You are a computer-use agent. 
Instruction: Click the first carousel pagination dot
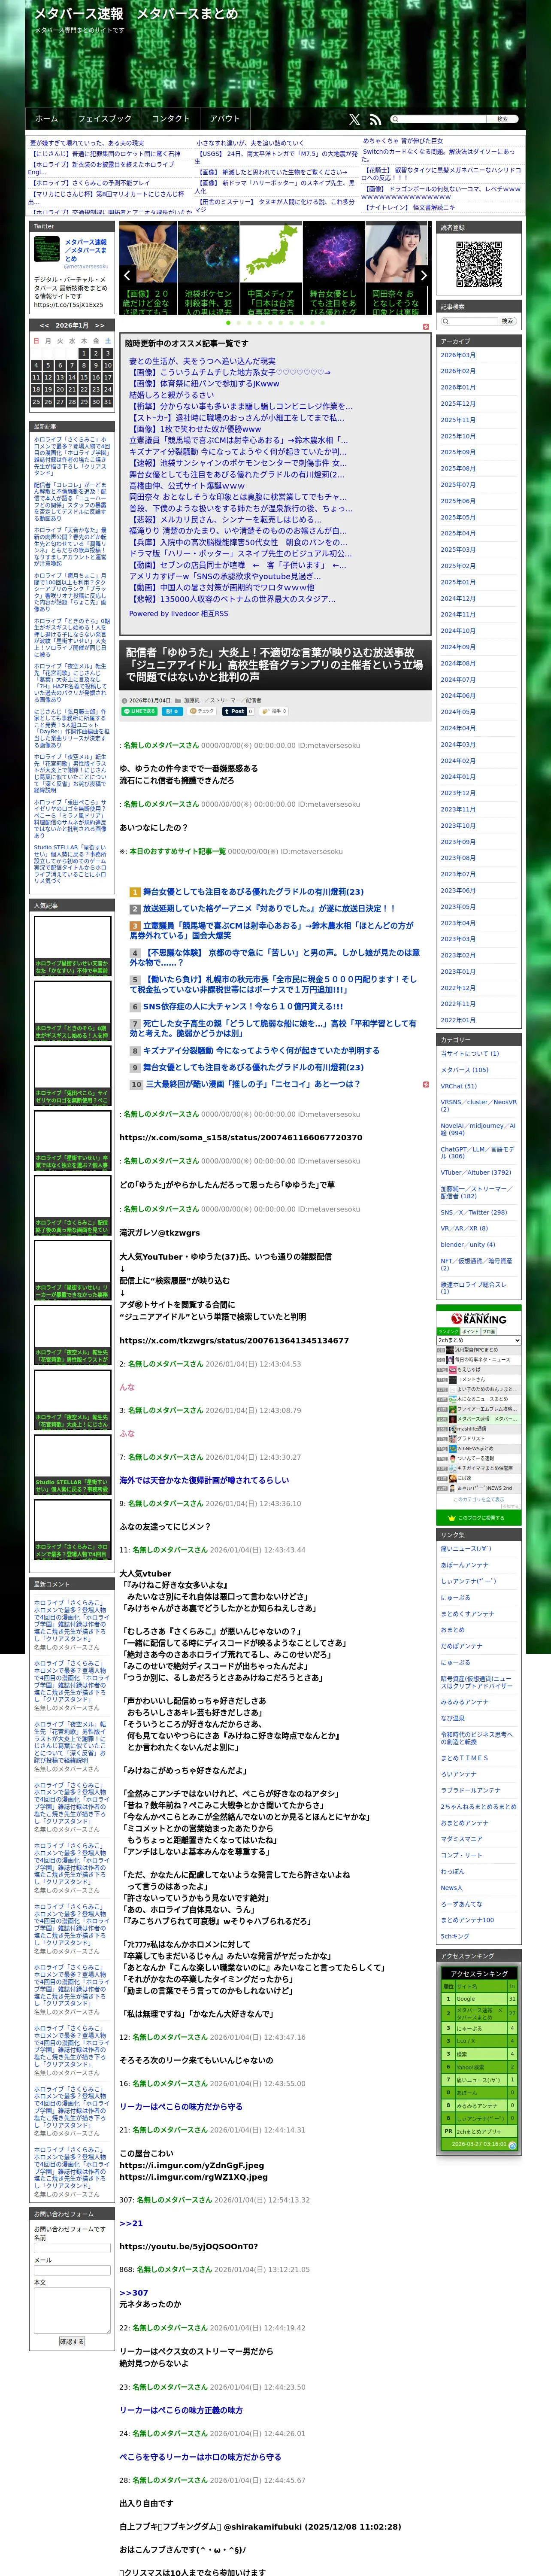pos(227,323)
